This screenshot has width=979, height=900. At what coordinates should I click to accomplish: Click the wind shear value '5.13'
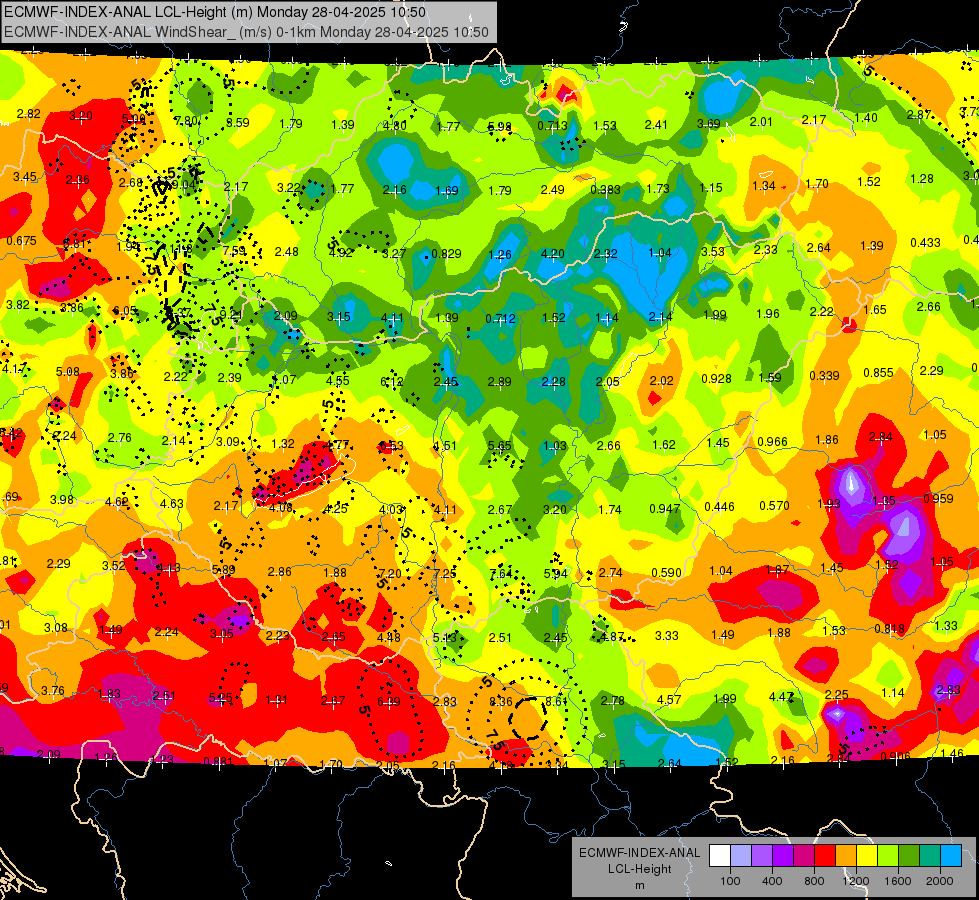click(x=445, y=638)
